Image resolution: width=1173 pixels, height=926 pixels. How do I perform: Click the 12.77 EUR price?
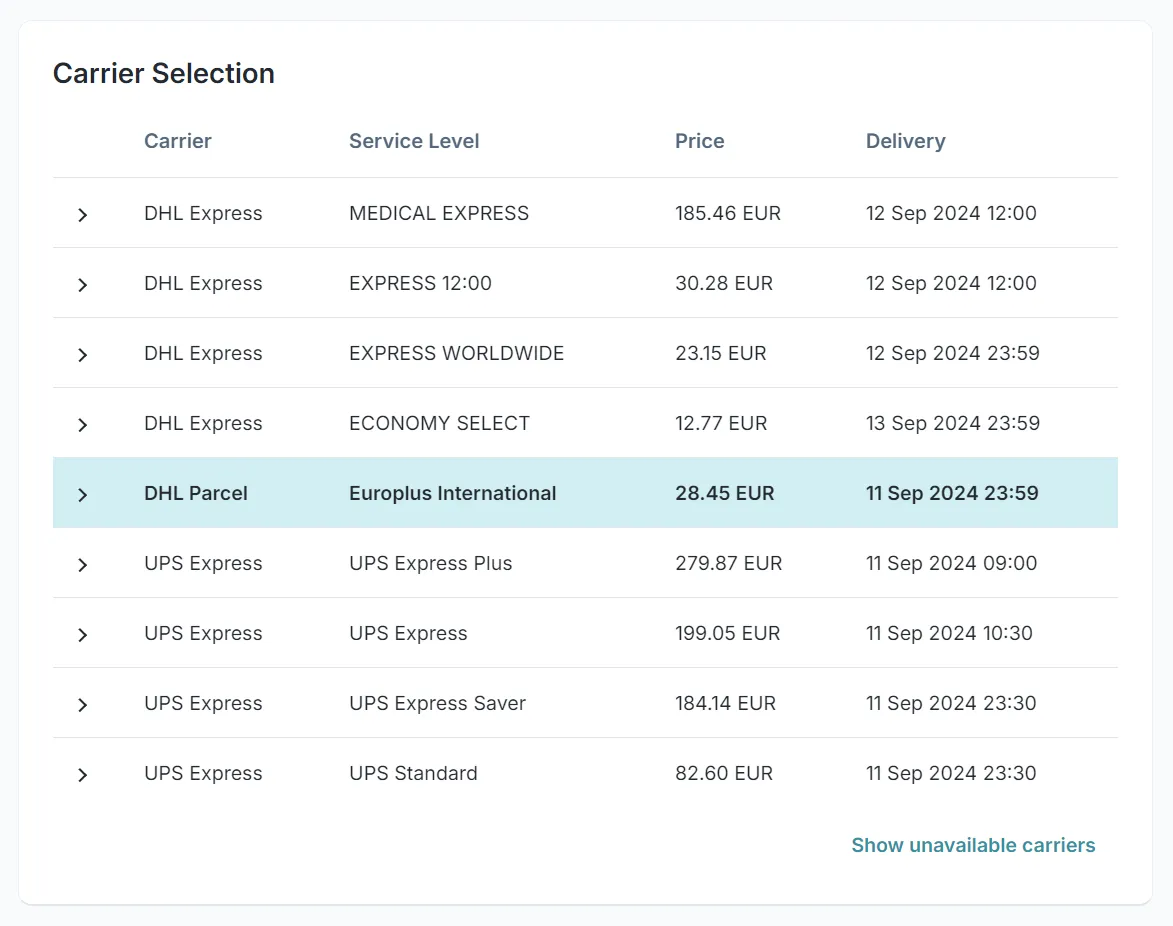coord(720,423)
